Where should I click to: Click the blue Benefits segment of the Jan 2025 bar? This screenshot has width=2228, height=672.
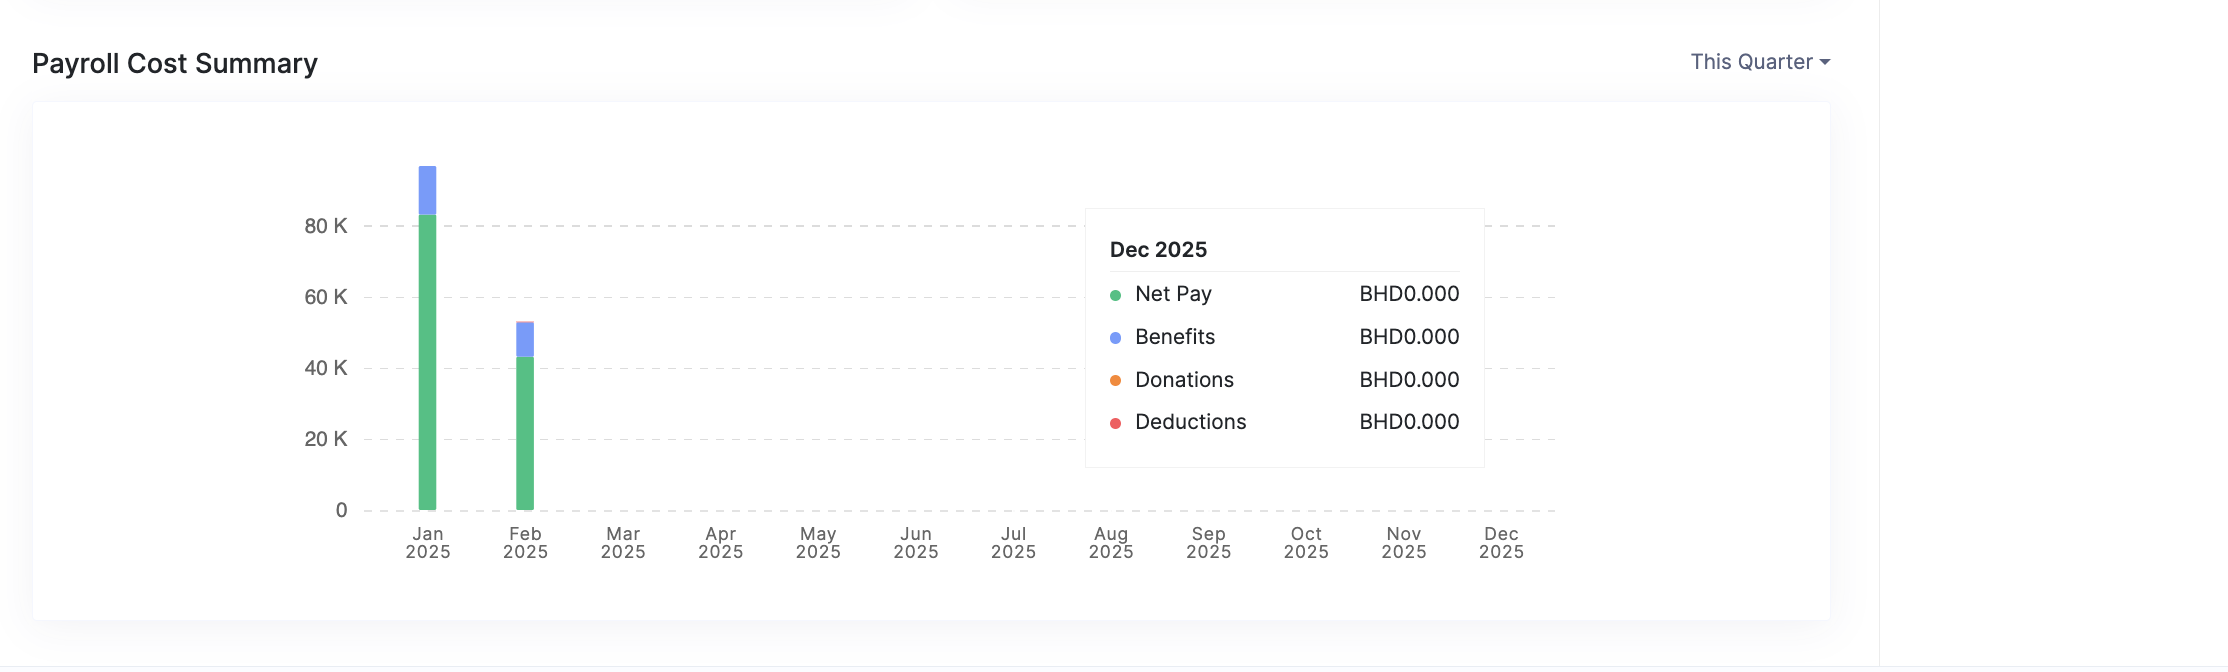point(427,190)
